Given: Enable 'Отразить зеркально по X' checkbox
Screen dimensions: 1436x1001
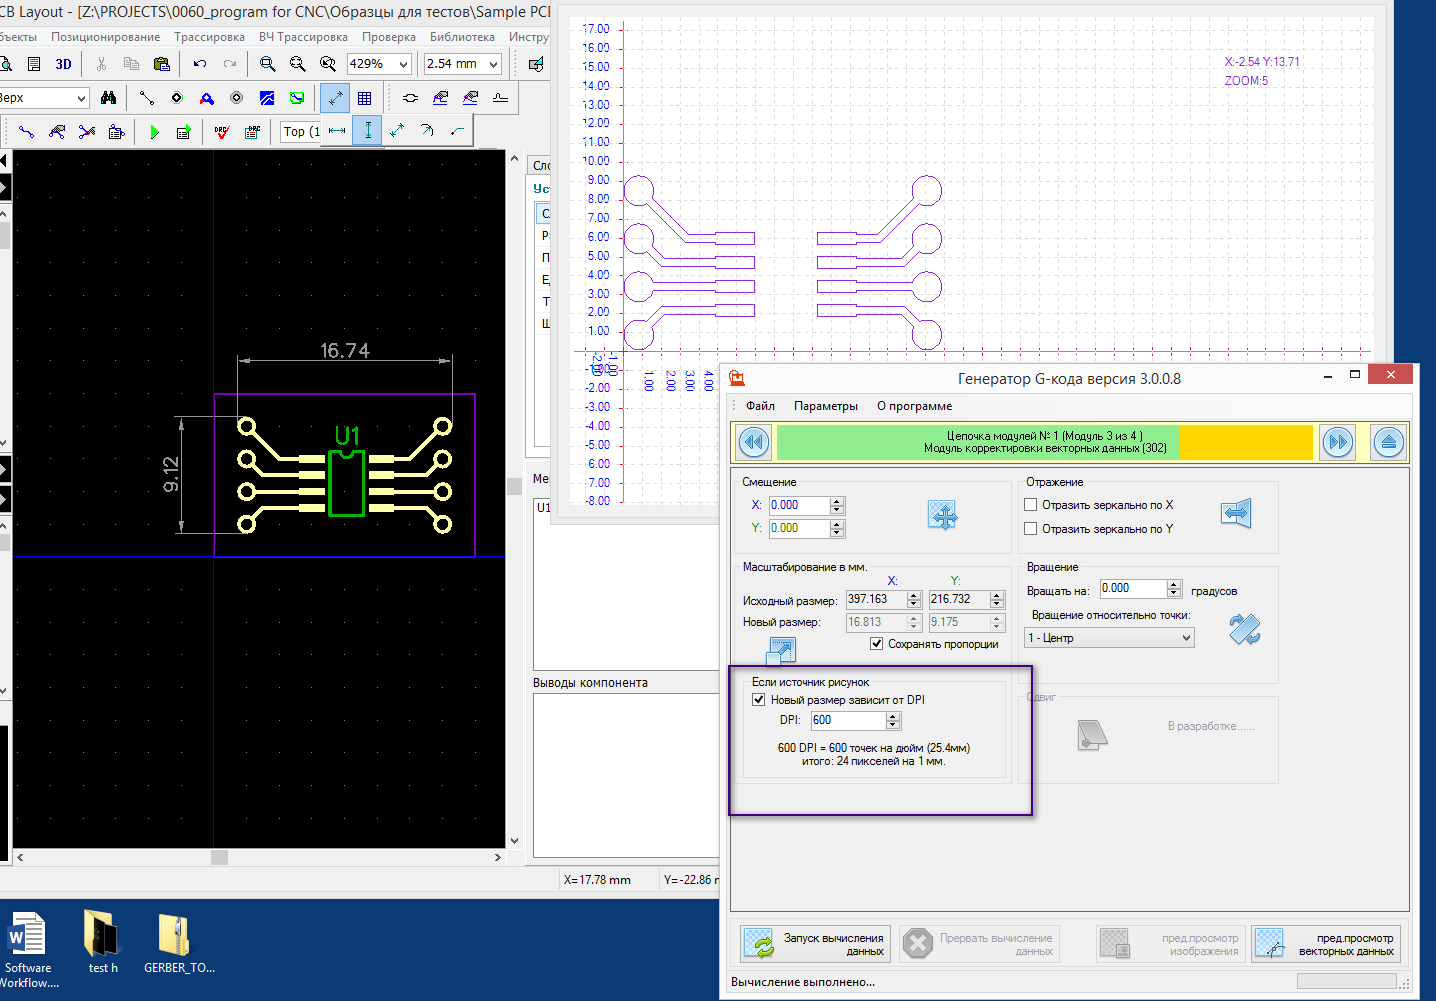Looking at the screenshot, I should [x=1031, y=505].
